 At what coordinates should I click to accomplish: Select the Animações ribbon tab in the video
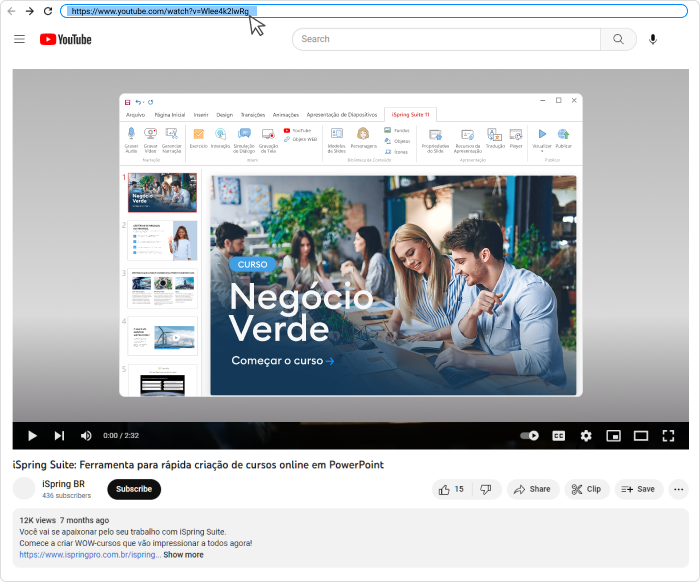click(x=286, y=115)
